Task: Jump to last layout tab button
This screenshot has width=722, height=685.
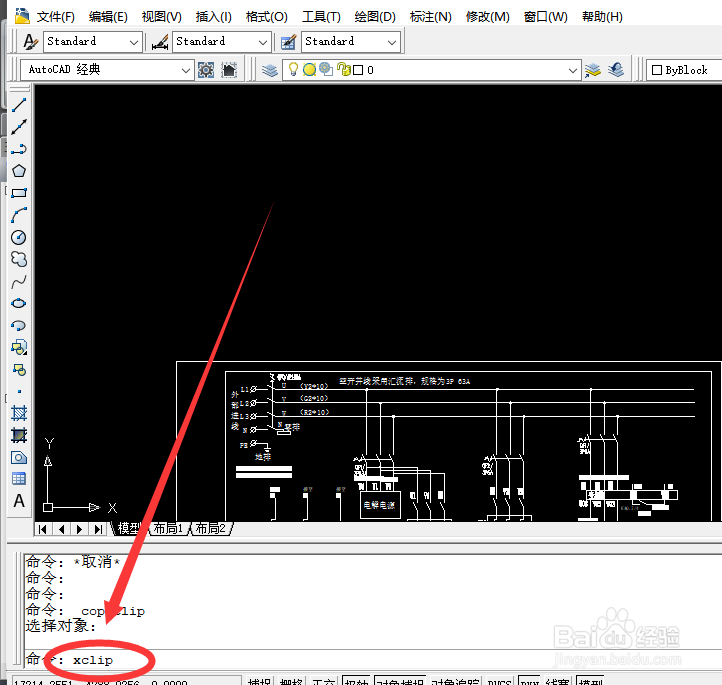Action: 98,529
